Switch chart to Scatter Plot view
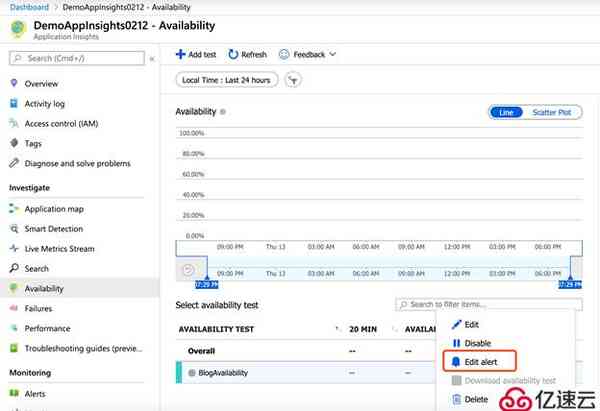600x411 pixels. (x=551, y=113)
